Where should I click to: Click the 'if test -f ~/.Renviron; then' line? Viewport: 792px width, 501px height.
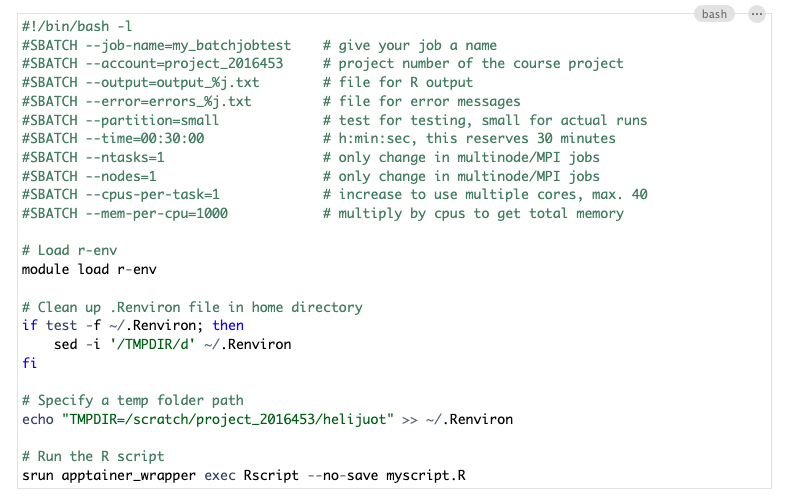coord(132,325)
